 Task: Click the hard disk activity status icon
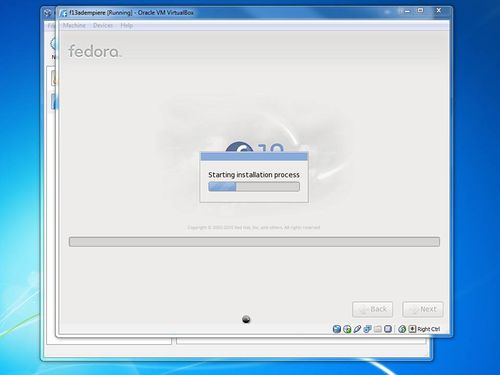[x=337, y=329]
